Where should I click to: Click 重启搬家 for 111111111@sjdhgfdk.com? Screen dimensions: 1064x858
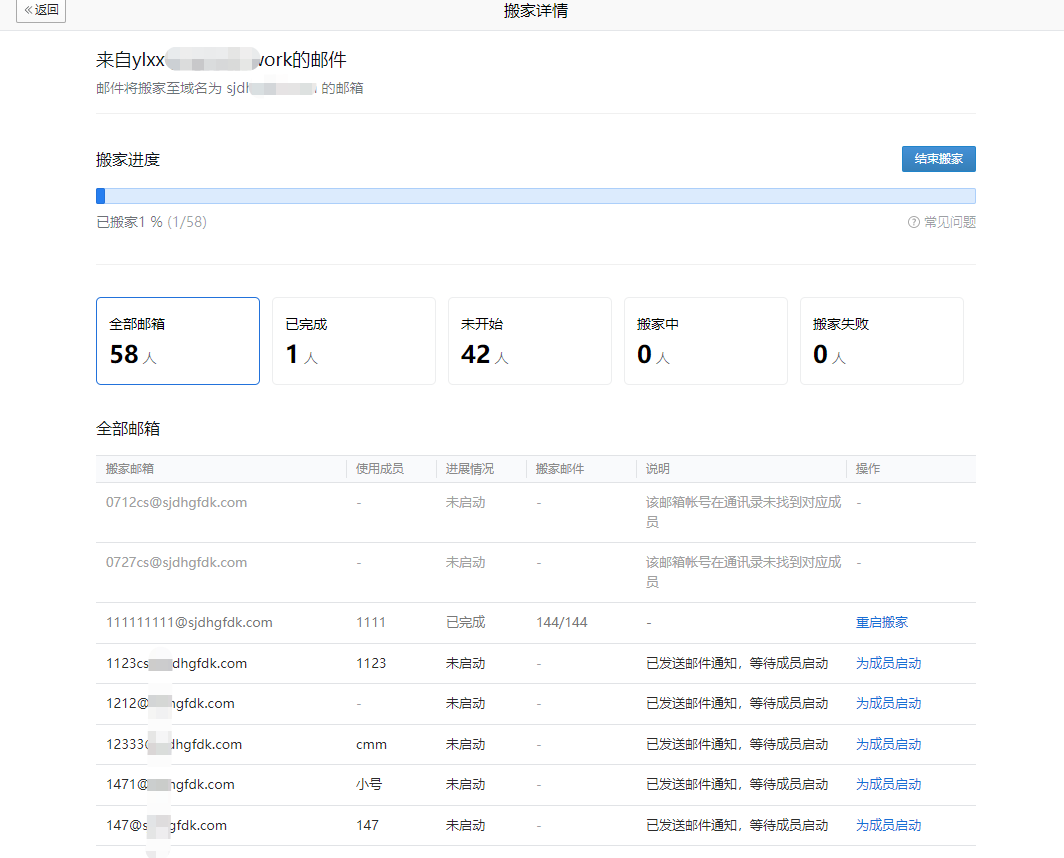[881, 622]
